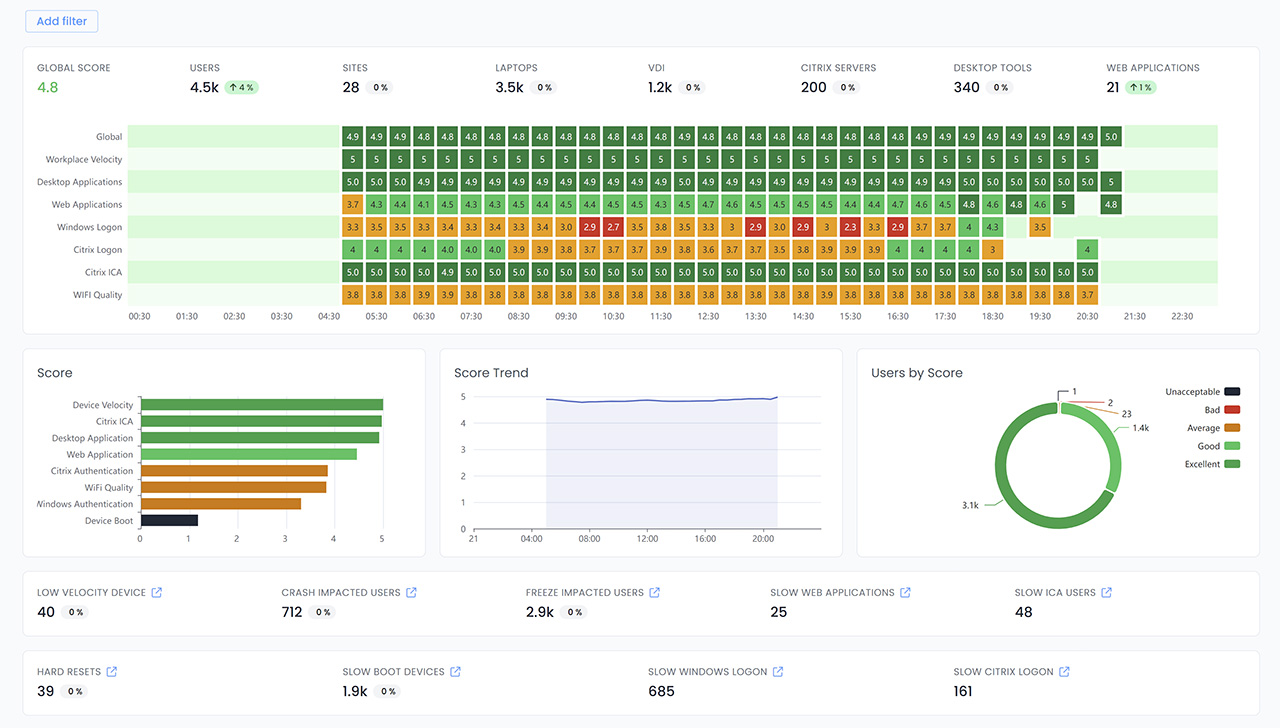
Task: Click the Web Applications 1% trend badge
Action: [x=1140, y=88]
